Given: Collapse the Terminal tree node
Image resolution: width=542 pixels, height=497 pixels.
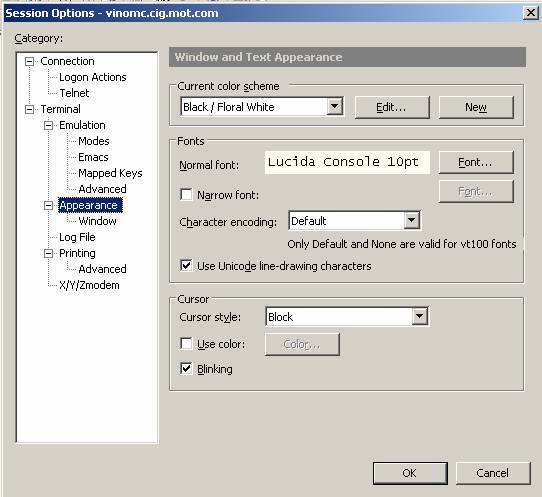Looking at the screenshot, I should point(30,110).
